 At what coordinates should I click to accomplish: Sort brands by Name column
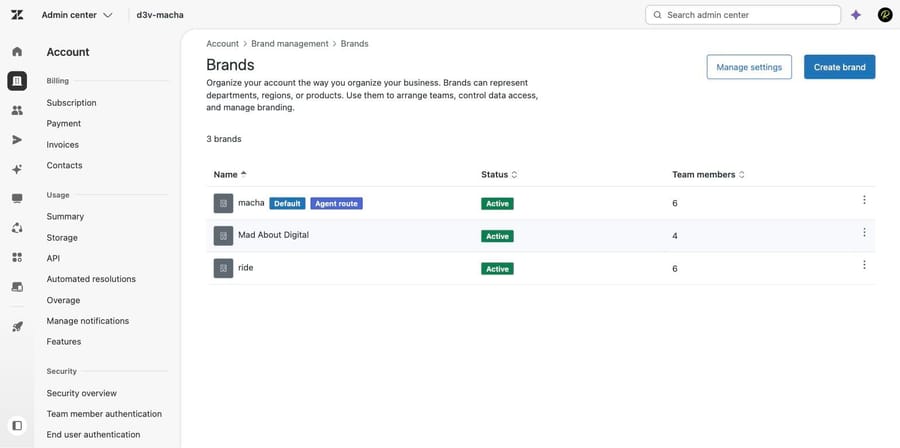tap(230, 174)
